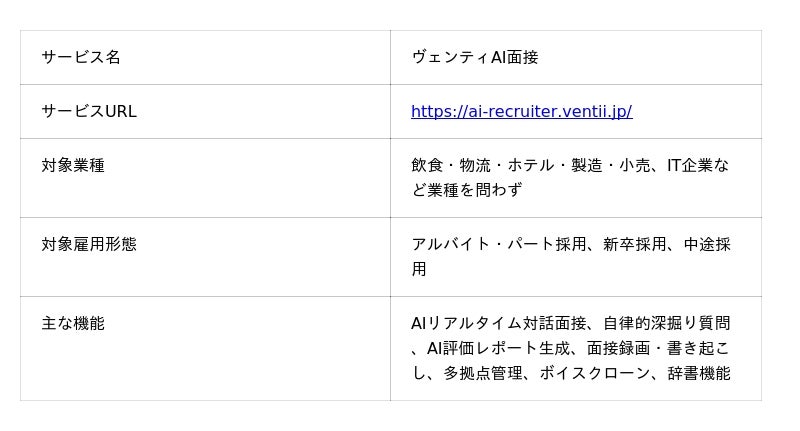800x431 pixels.
Task: Click the IT企業 text
Action: 690,165
